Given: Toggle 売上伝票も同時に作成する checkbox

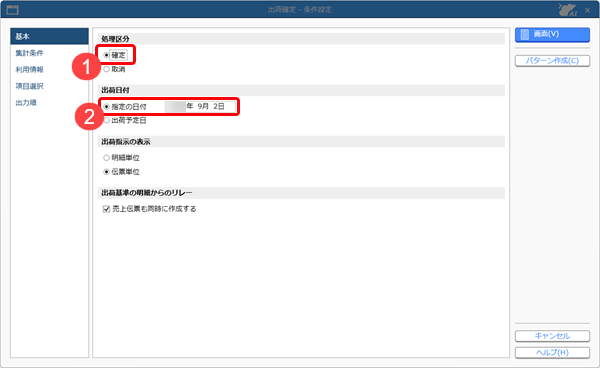Looking at the screenshot, I should [106, 209].
